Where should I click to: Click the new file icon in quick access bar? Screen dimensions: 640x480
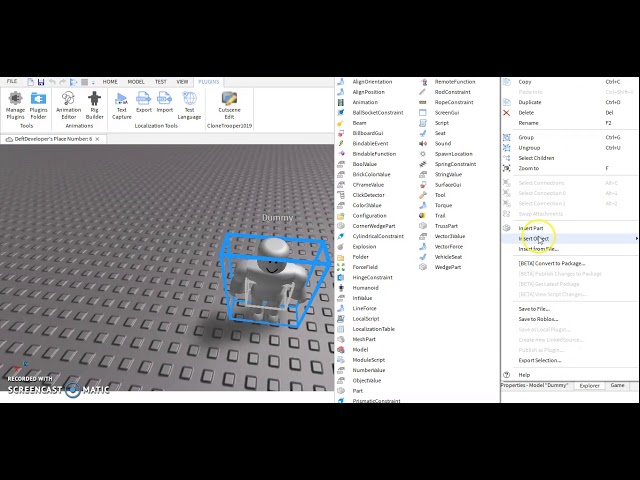[31, 82]
